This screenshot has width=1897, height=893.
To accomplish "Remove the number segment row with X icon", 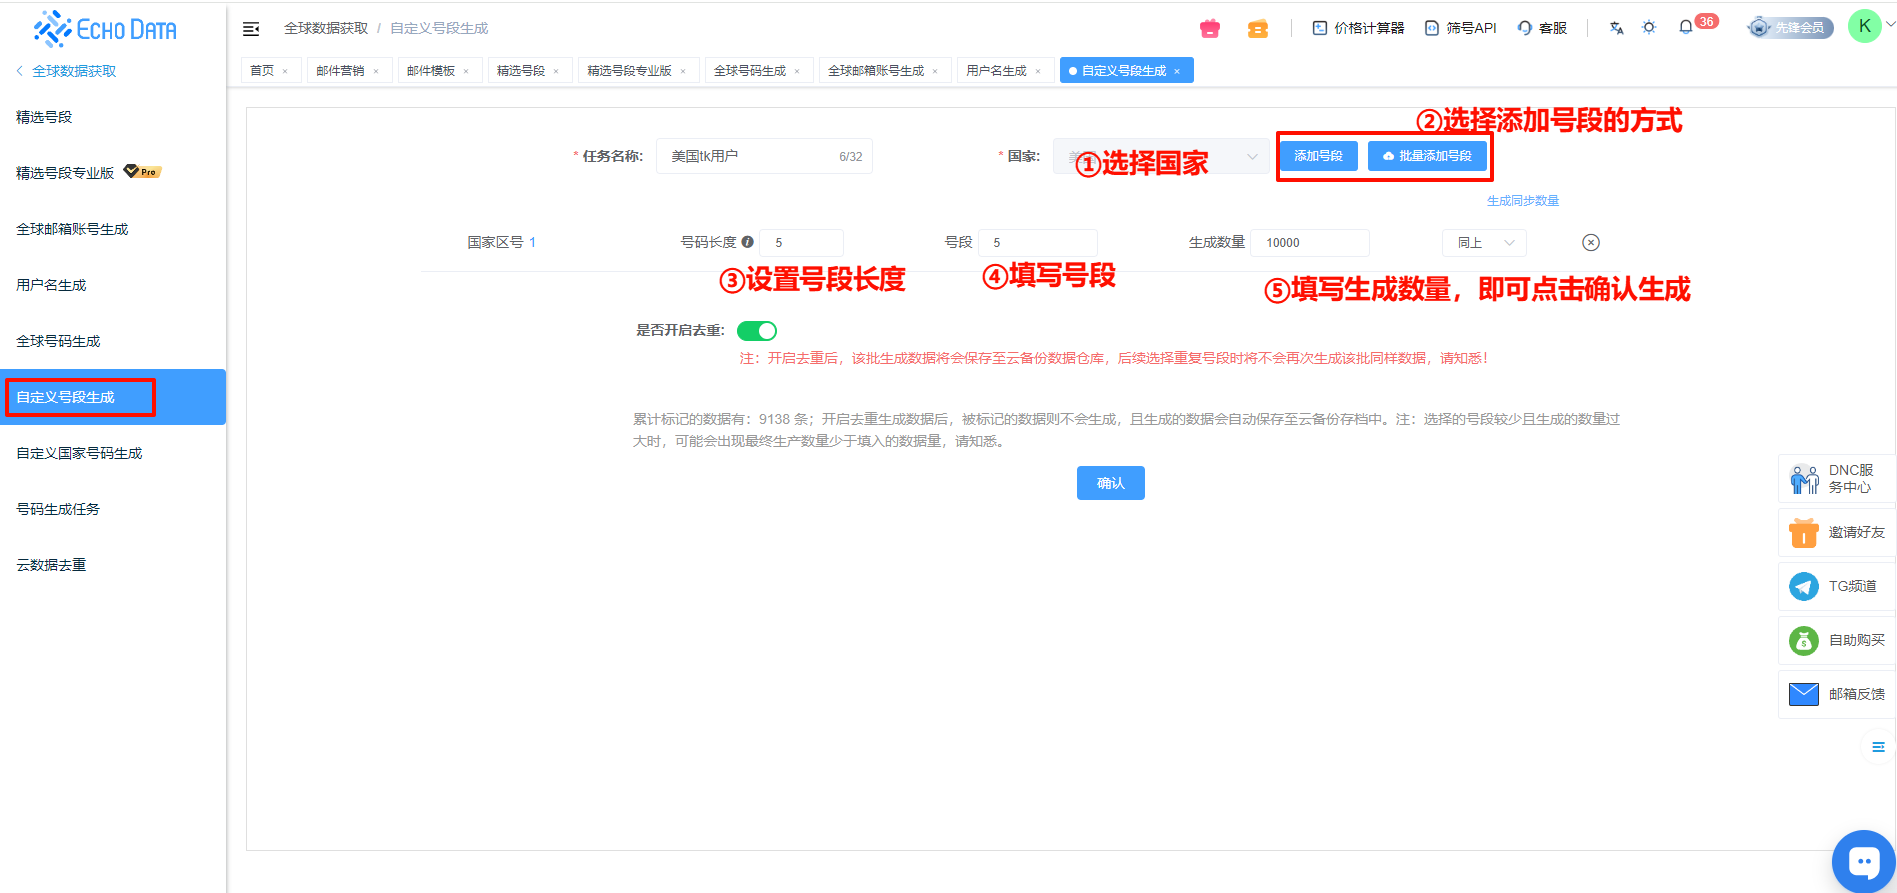I will (1591, 243).
